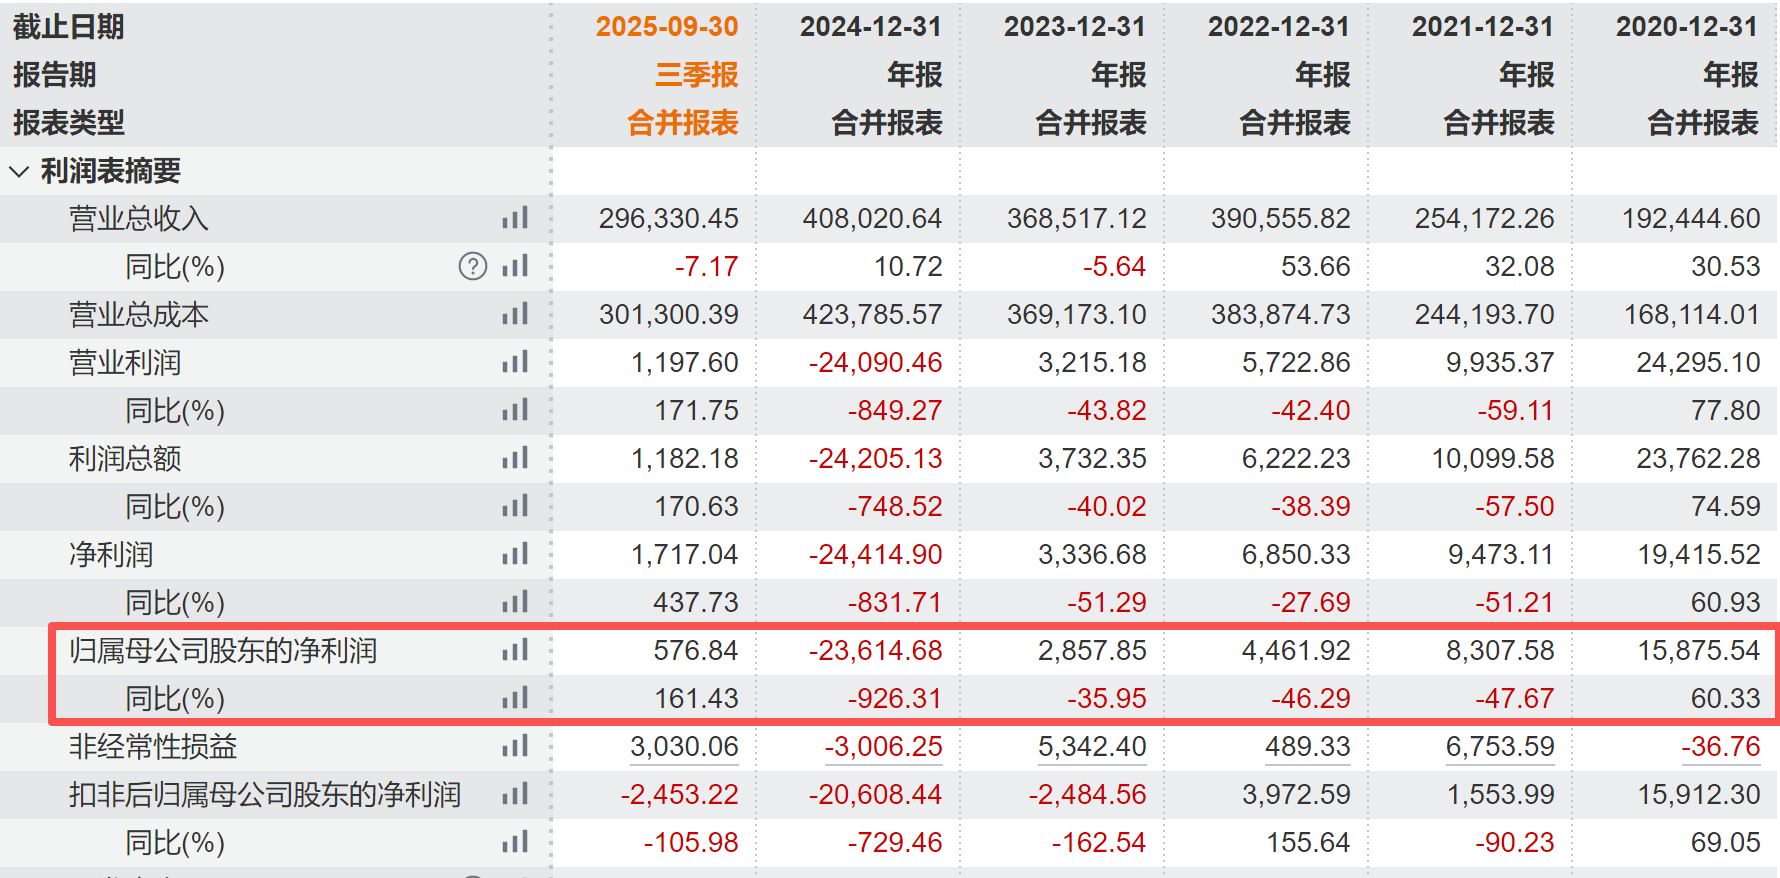Select the 归属母公司股东的净利润 row label

click(x=223, y=650)
